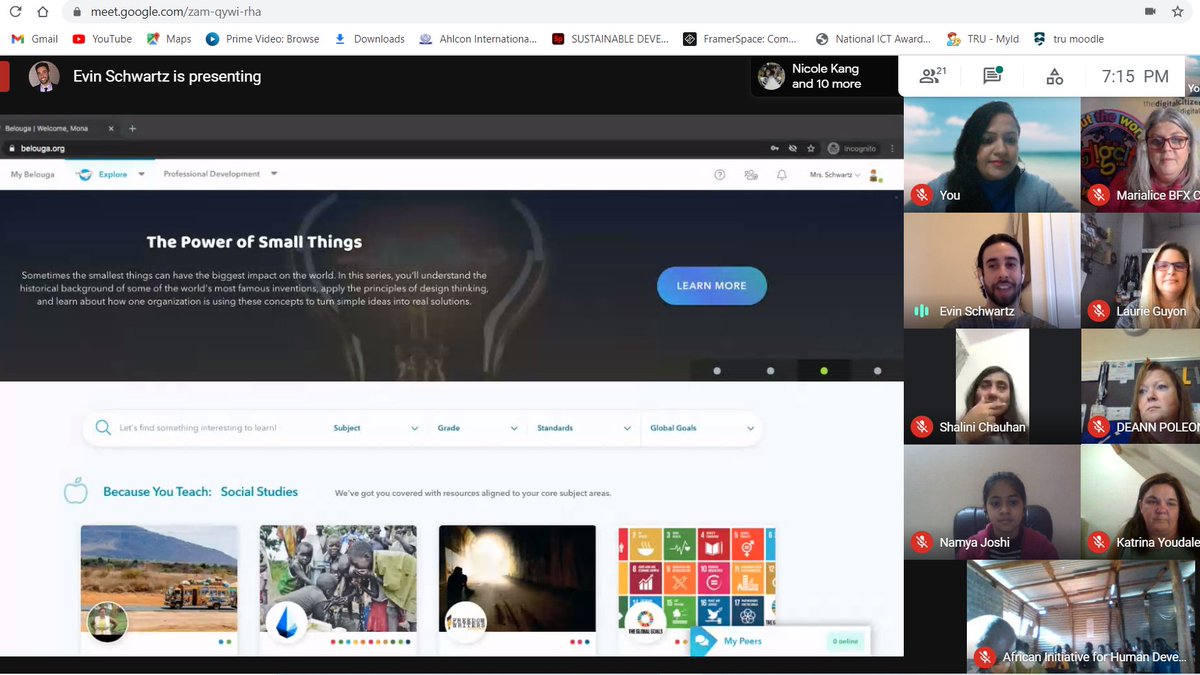Viewport: 1200px width, 675px height.
Task: Open a new tab in shared browser
Action: pos(132,128)
